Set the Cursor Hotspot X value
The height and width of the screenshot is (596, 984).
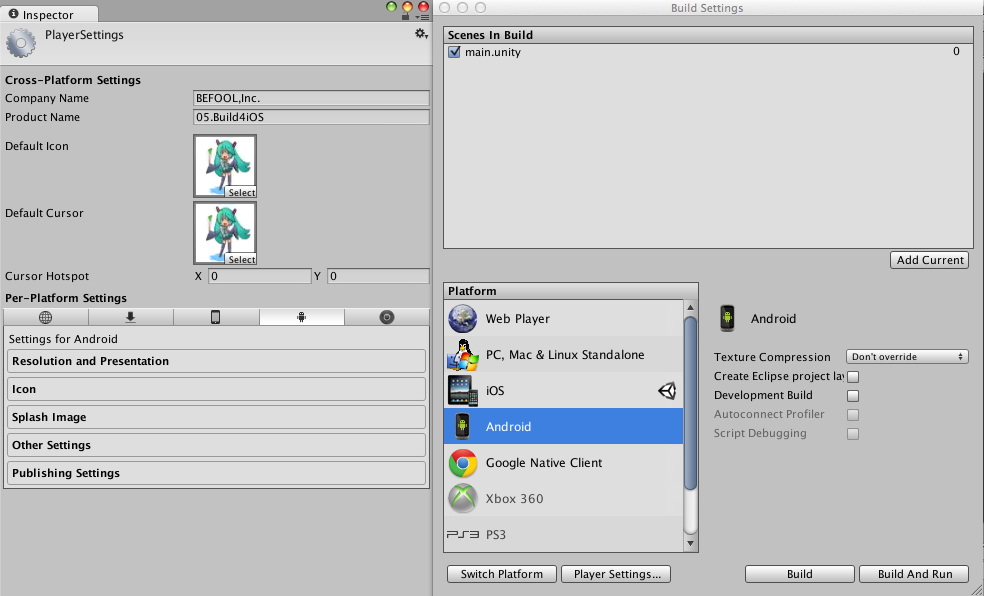(x=260, y=276)
